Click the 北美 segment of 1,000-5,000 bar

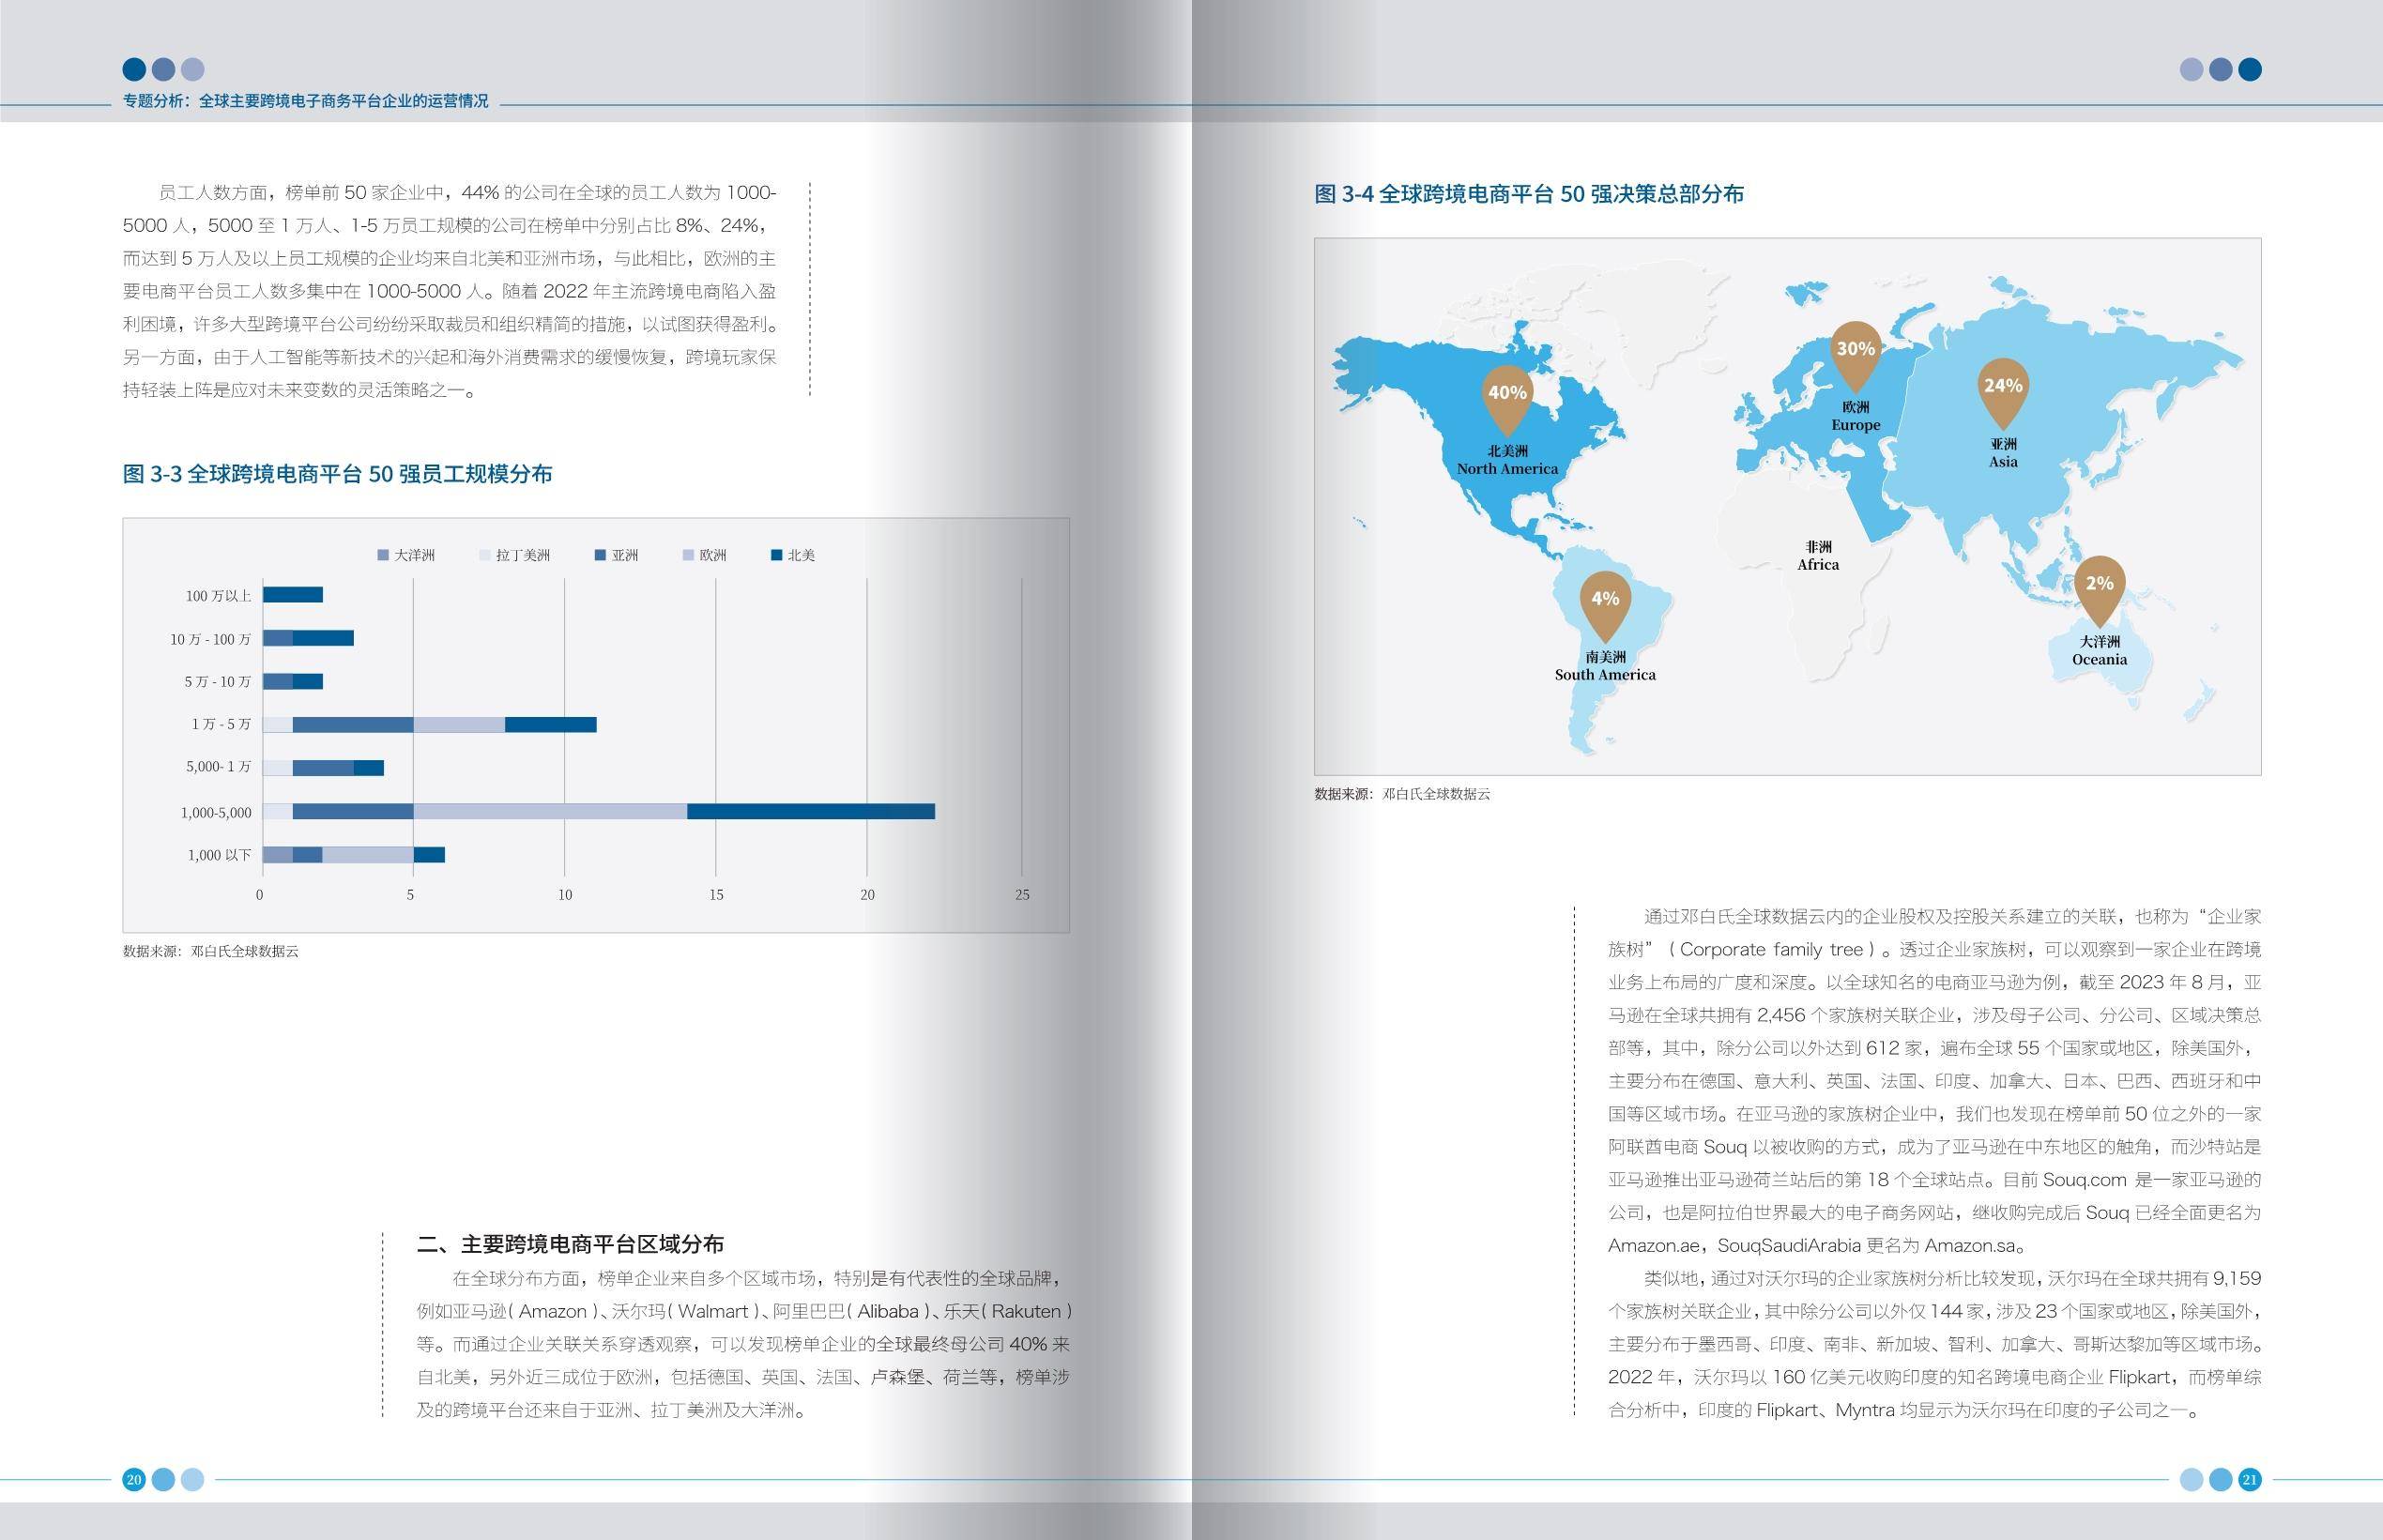811,811
